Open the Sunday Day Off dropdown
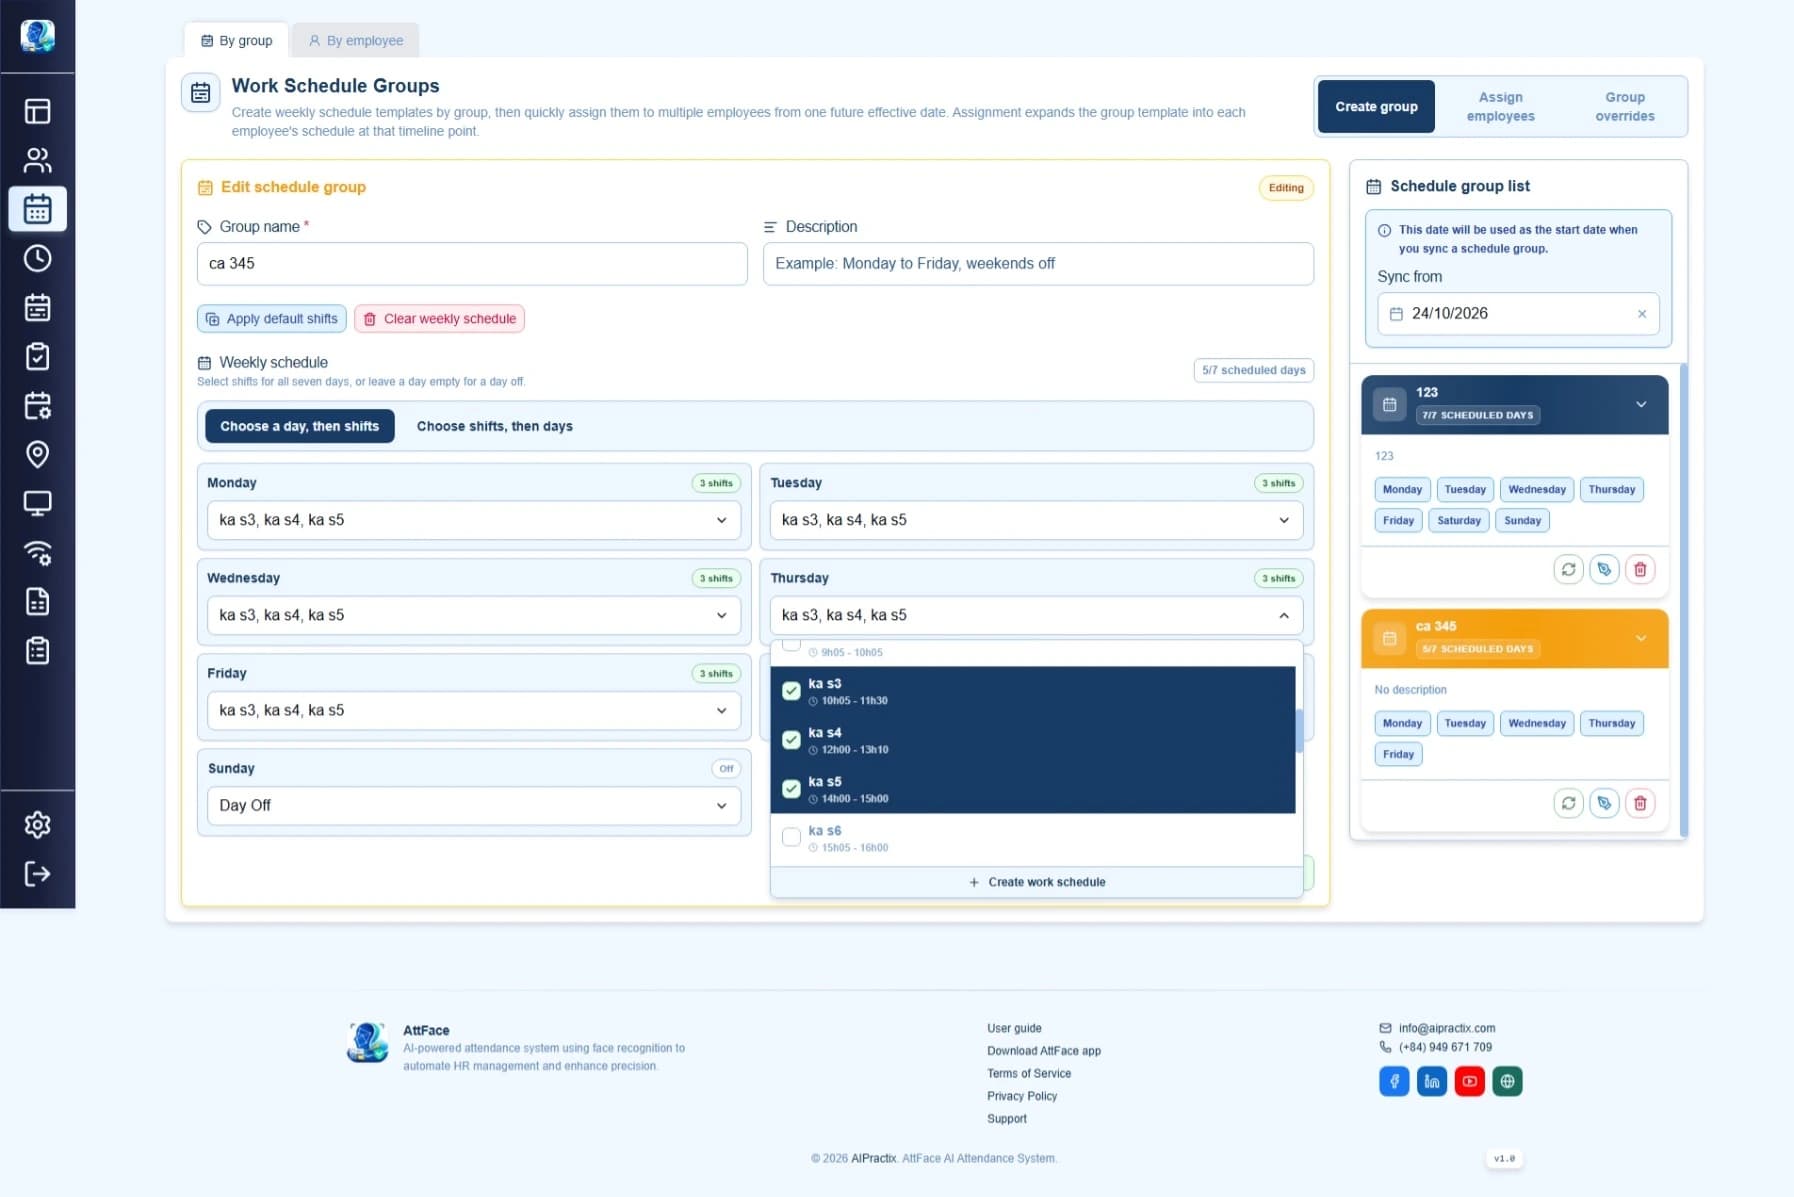 473,805
